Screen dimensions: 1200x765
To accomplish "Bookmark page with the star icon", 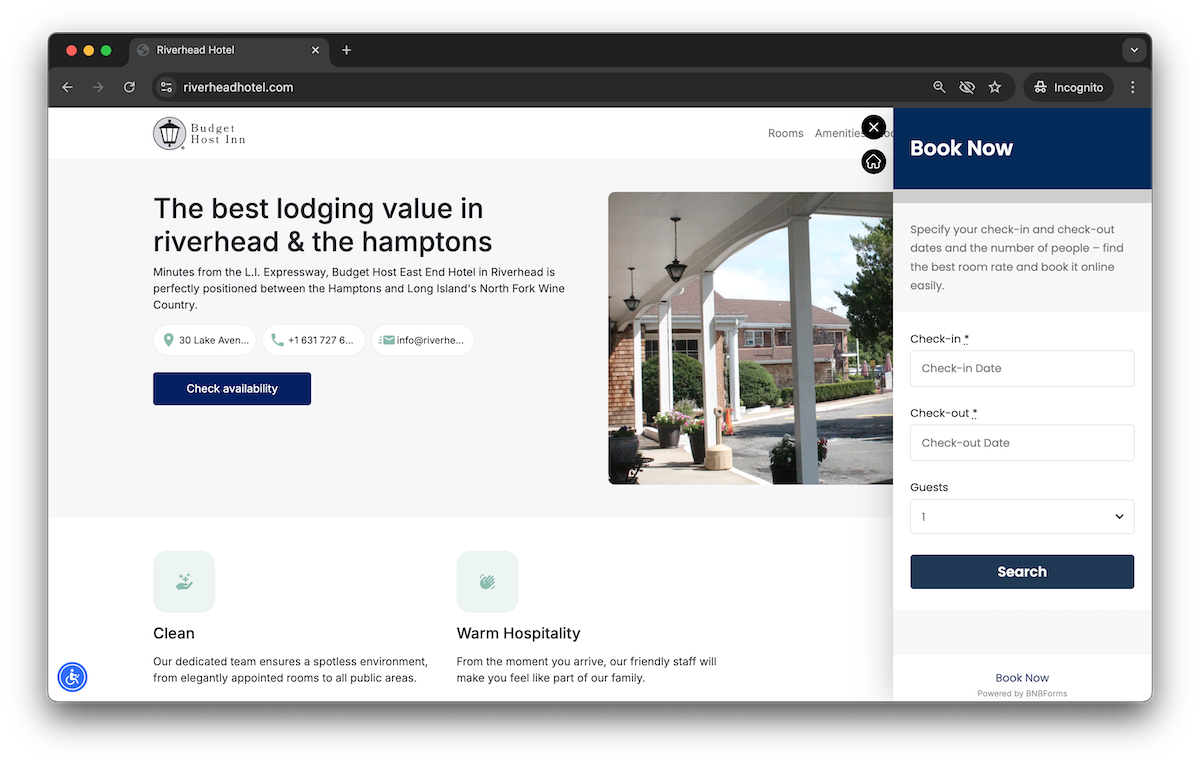I will 994,88.
